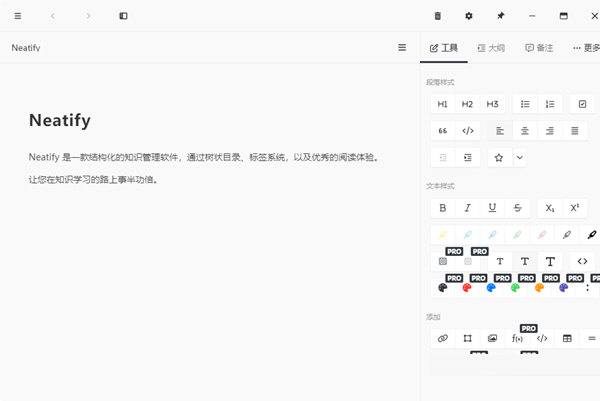This screenshot has width=600, height=401.
Task: Select the green highlighter
Action: tap(517, 235)
